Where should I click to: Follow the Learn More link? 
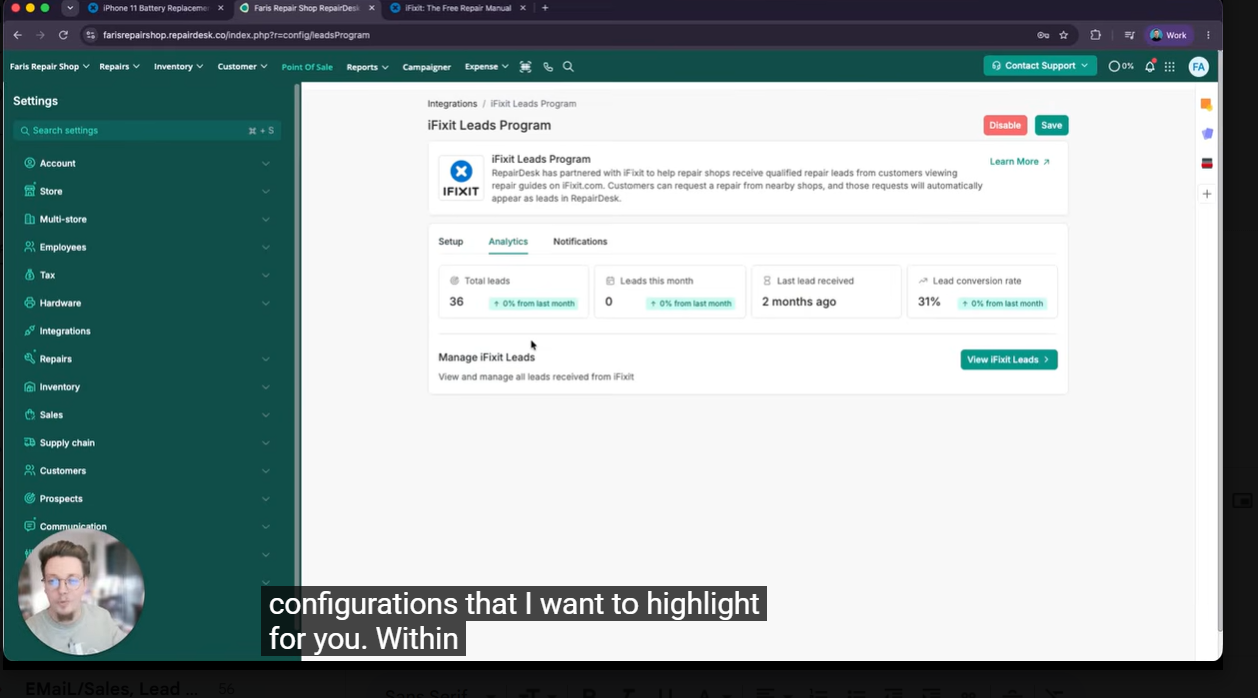pos(1020,162)
